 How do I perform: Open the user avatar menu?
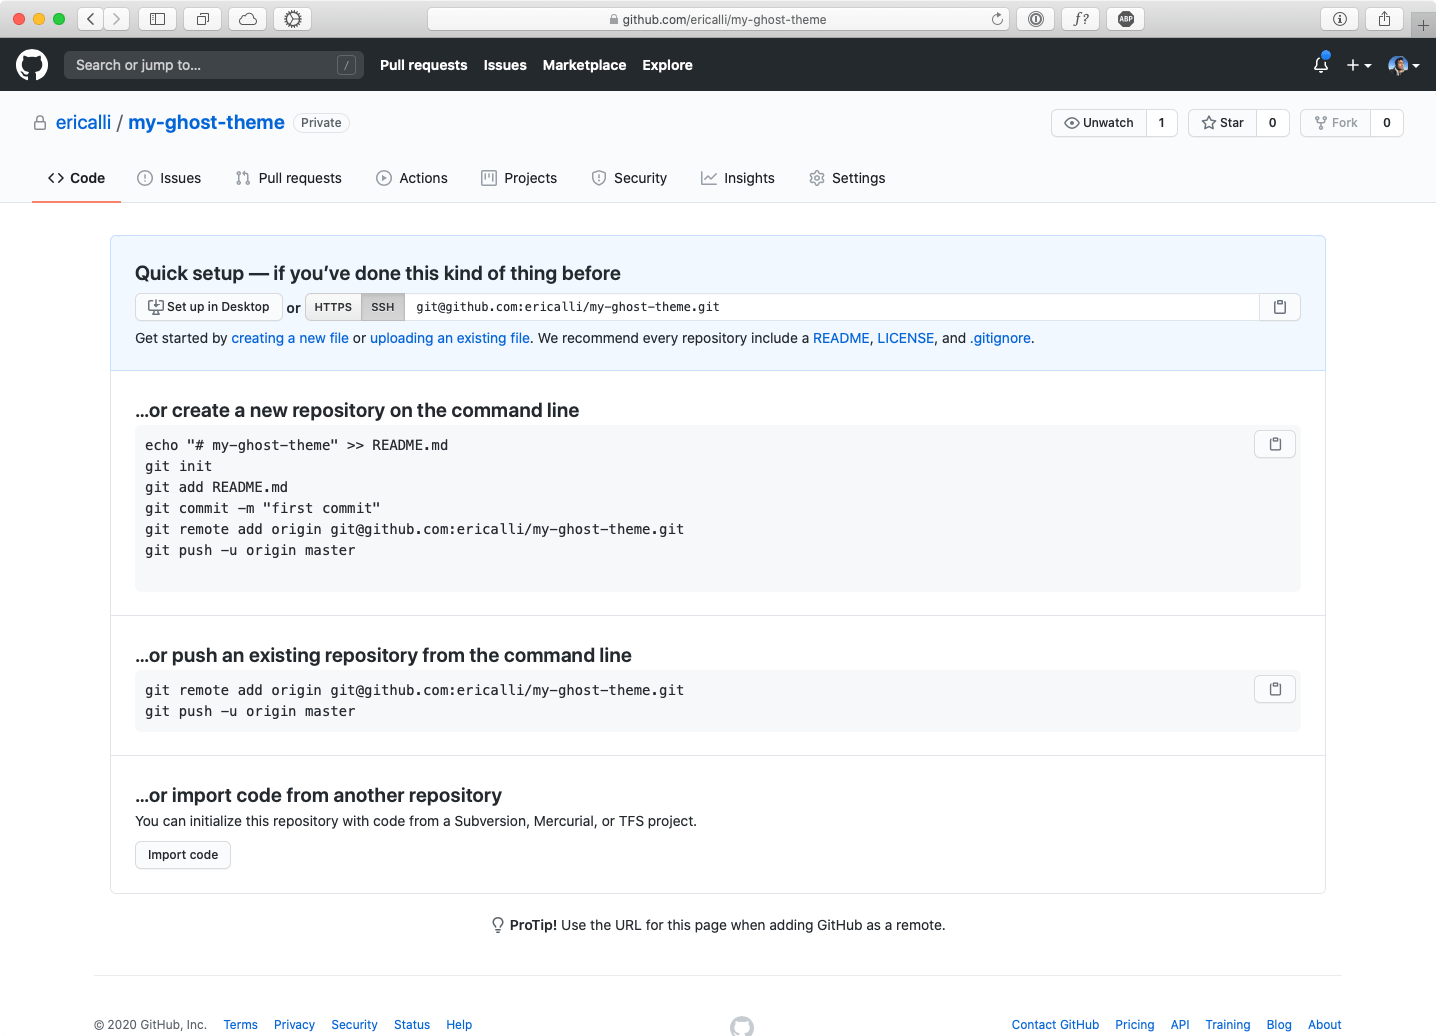(x=1403, y=65)
